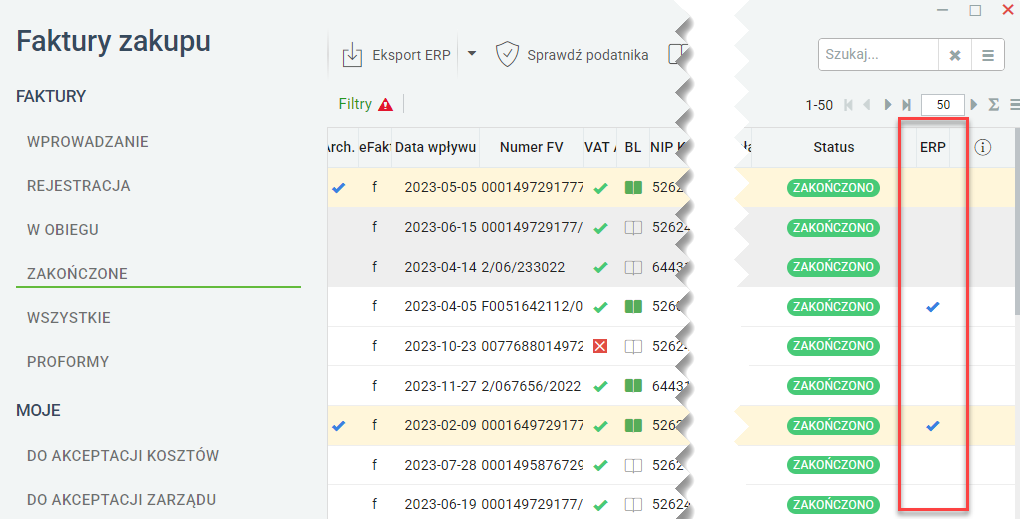Click ZAKOŃCZONO badge in 2023-05-05 row
Image resolution: width=1020 pixels, height=519 pixels.
(833, 188)
